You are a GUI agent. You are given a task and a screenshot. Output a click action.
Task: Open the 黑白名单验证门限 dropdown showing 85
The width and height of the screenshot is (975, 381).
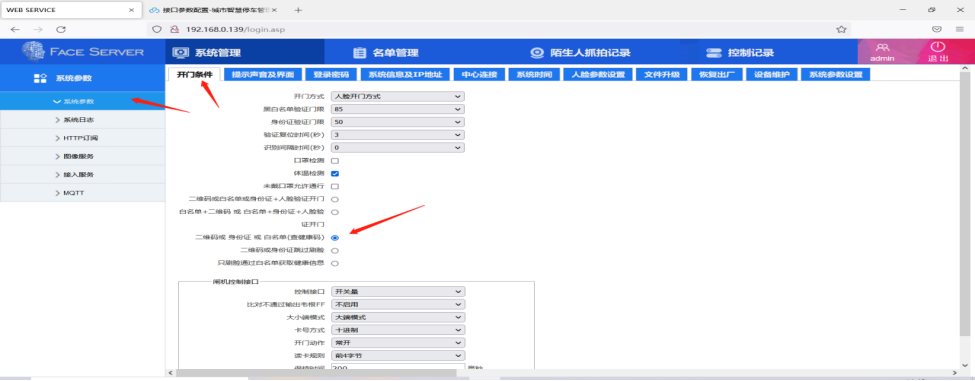pyautogui.click(x=397, y=109)
